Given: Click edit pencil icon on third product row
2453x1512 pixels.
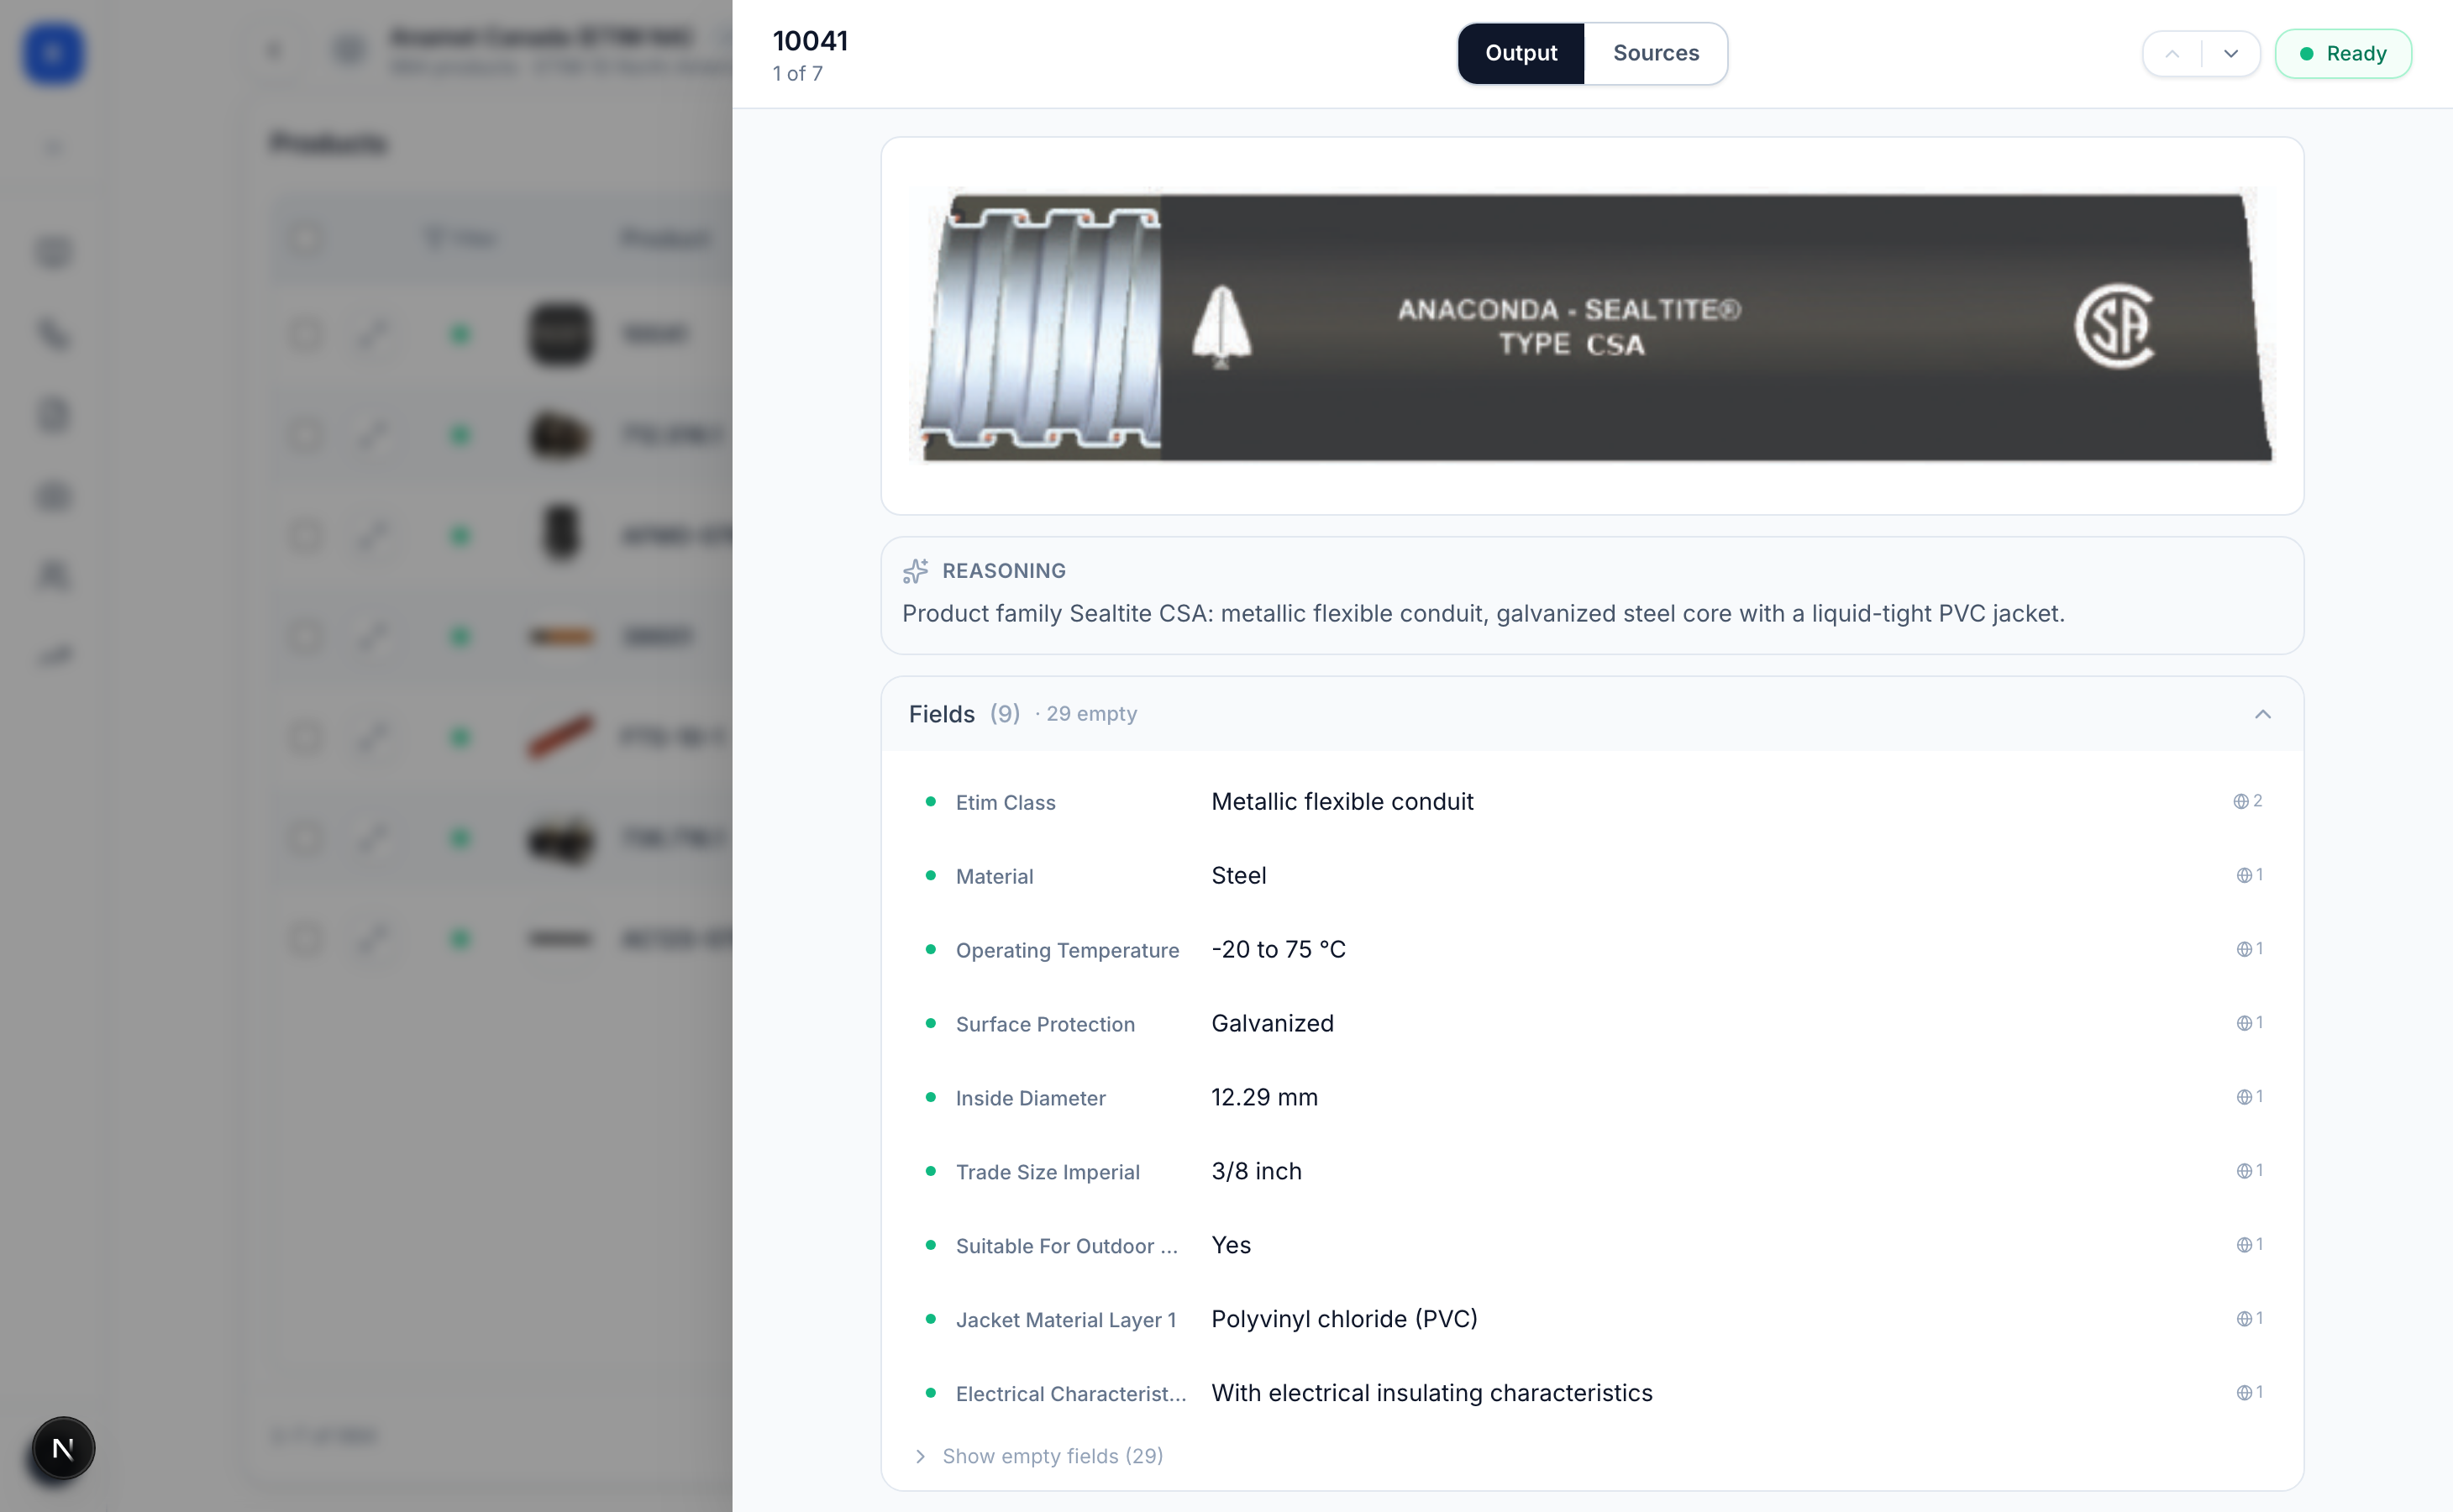Looking at the screenshot, I should (x=372, y=535).
